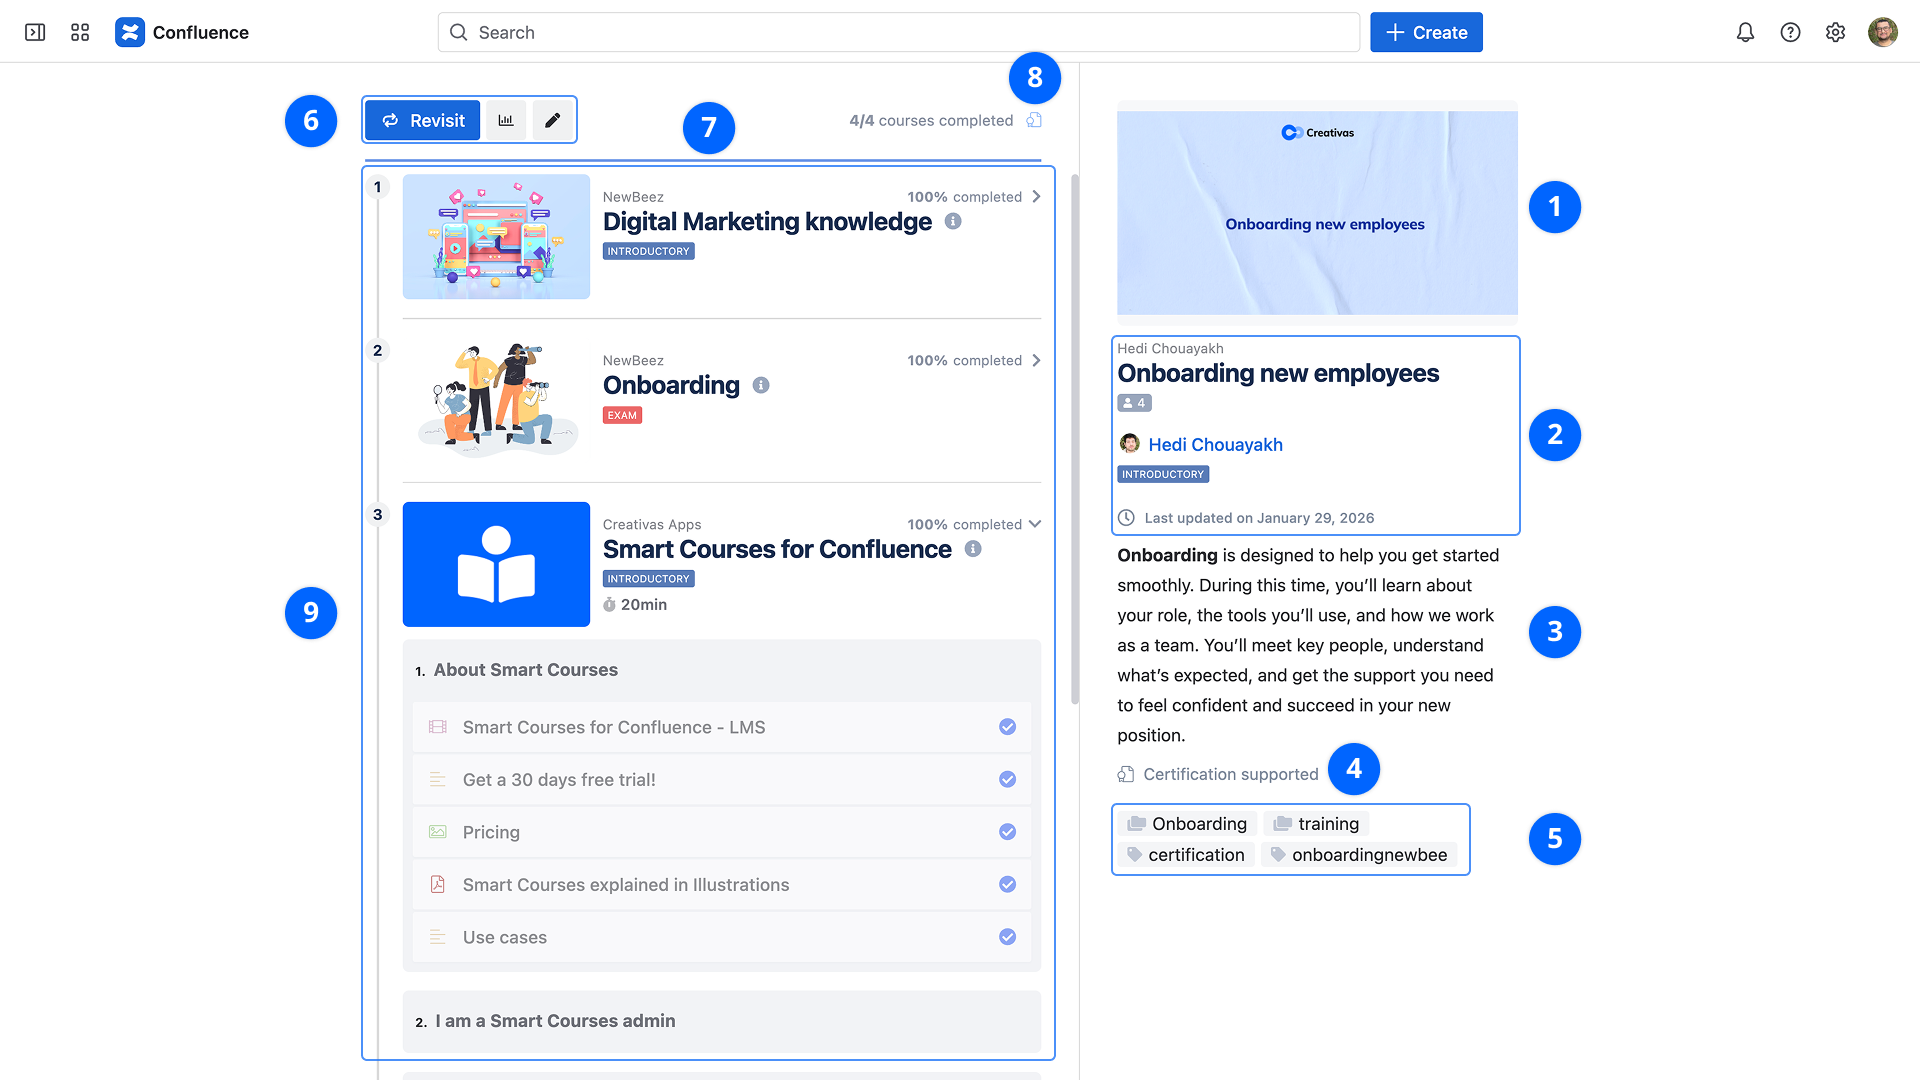Open Hedi Chouayakh author profile link
Image resolution: width=1920 pixels, height=1080 pixels.
pos(1215,444)
